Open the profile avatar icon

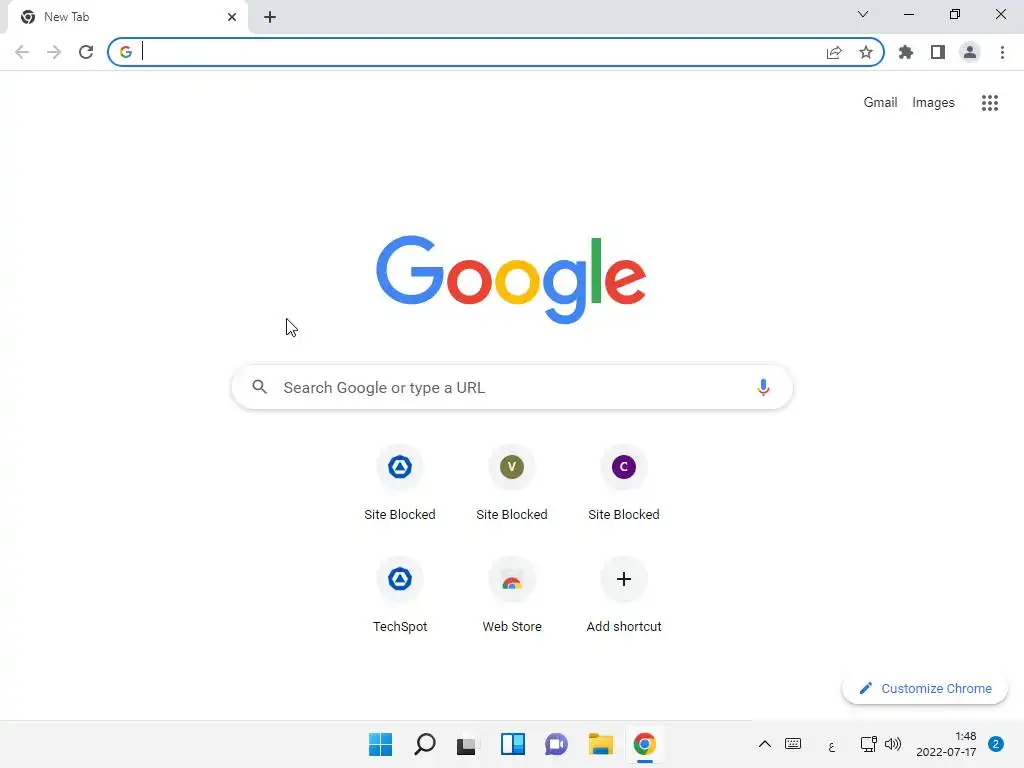point(970,52)
